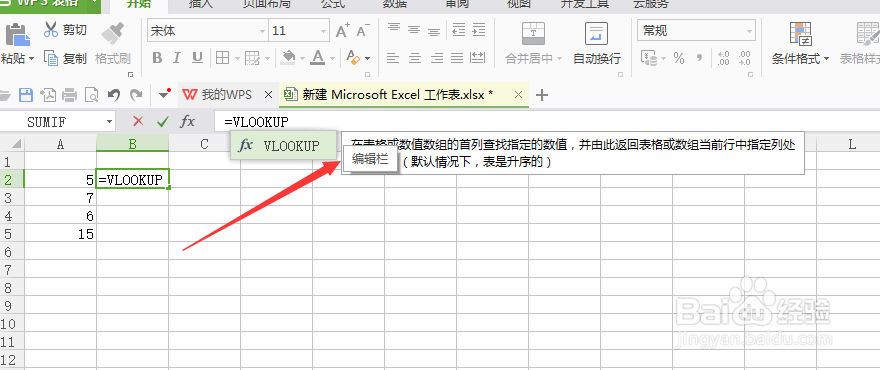Open the alignment settings dialog launcher

(621, 74)
